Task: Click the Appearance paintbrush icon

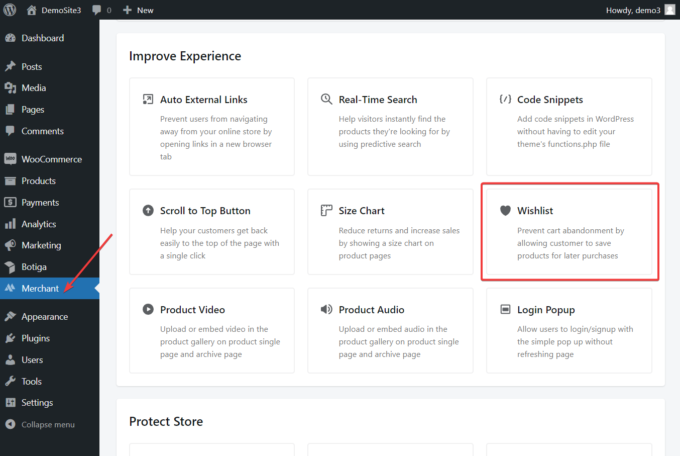Action: (10, 316)
